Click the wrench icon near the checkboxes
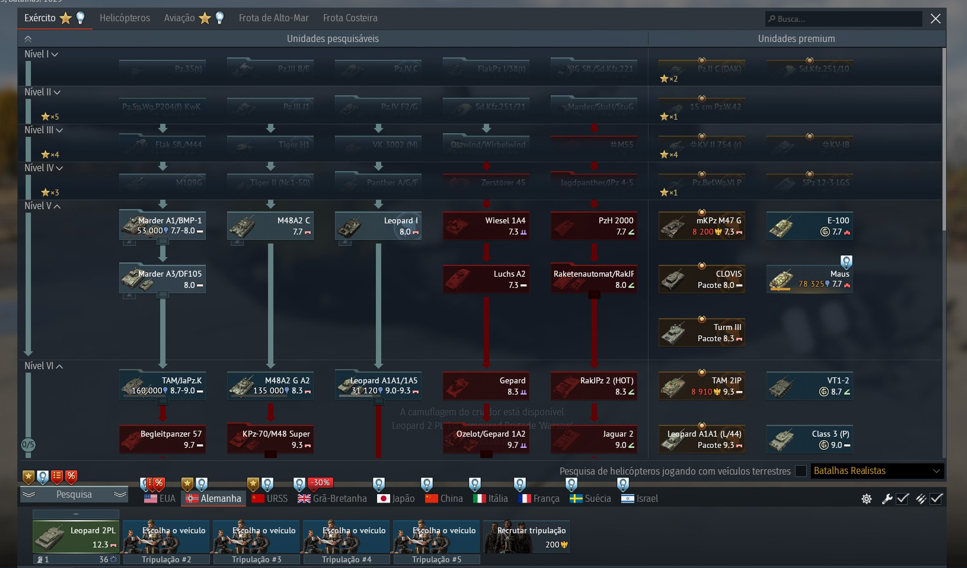Viewport: 967px width, 568px height. click(887, 498)
